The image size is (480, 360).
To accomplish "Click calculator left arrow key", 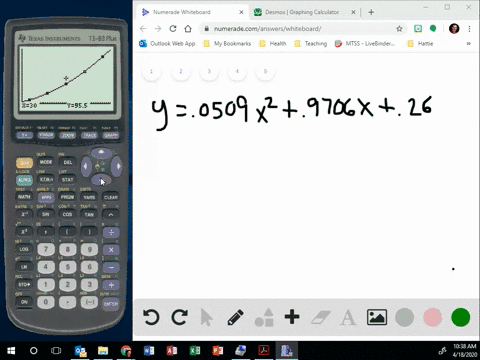I will 86,166.
